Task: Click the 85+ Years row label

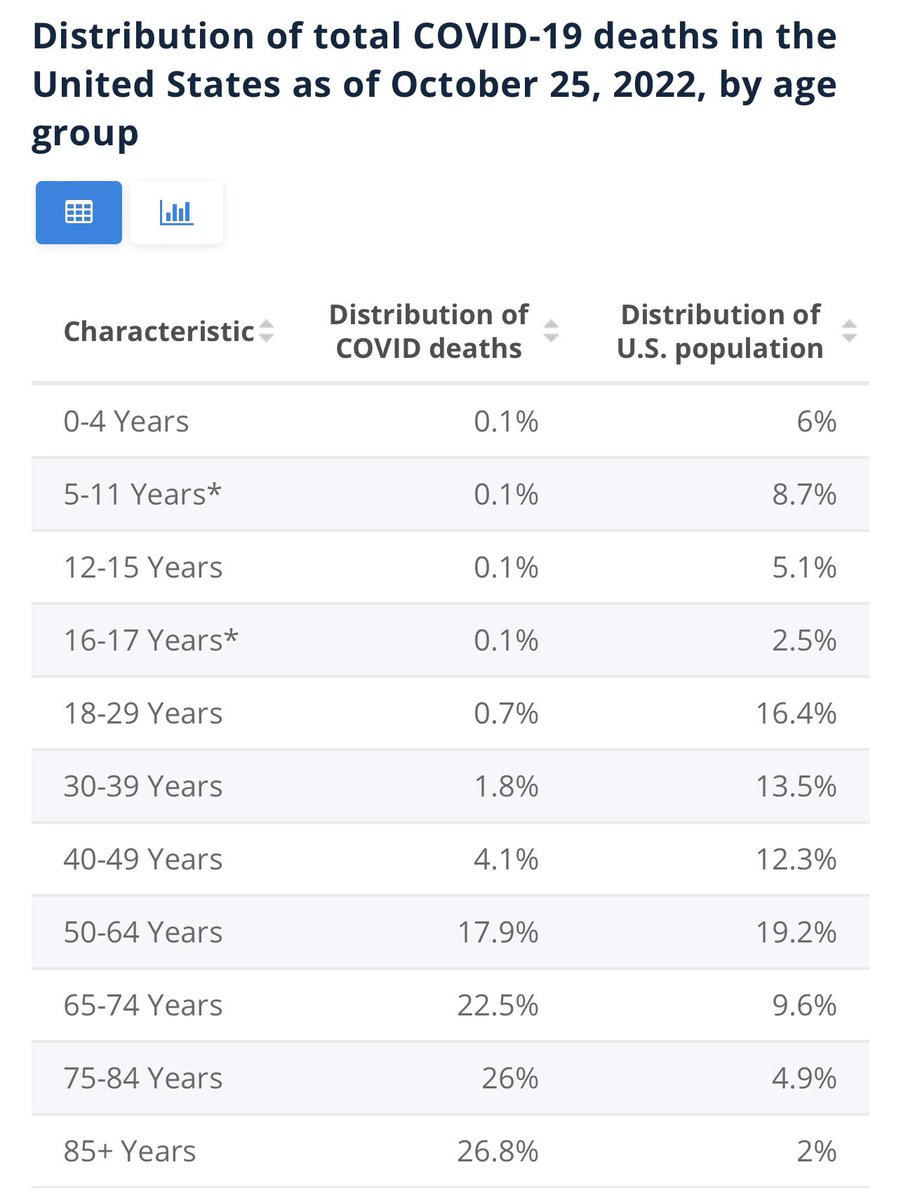Action: [x=130, y=1151]
